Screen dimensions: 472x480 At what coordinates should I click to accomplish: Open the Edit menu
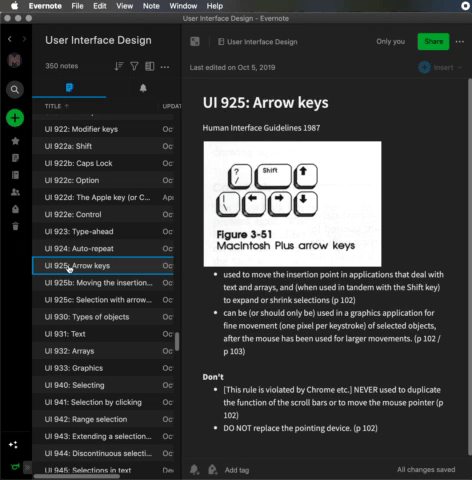click(x=100, y=6)
